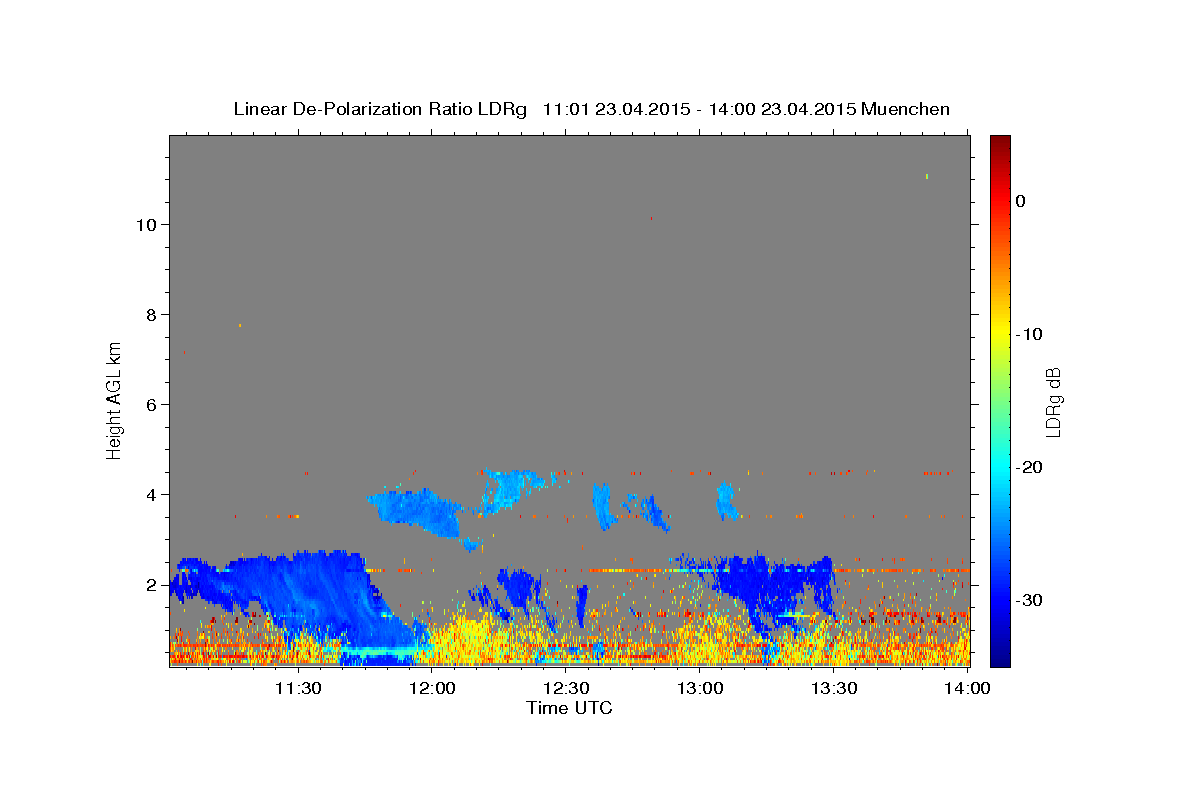1200x800 pixels.
Task: Click the 'Height AGL km' axis label
Action: (114, 399)
